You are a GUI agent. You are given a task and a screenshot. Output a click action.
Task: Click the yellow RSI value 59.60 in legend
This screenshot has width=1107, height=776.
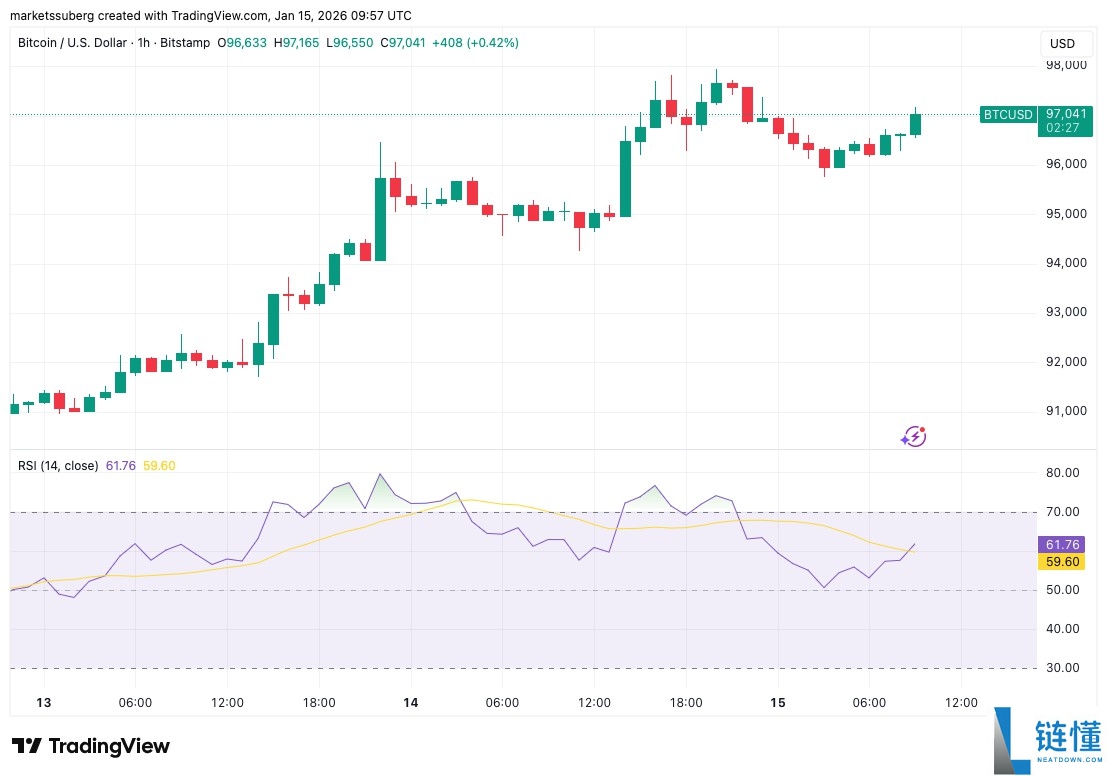(159, 465)
